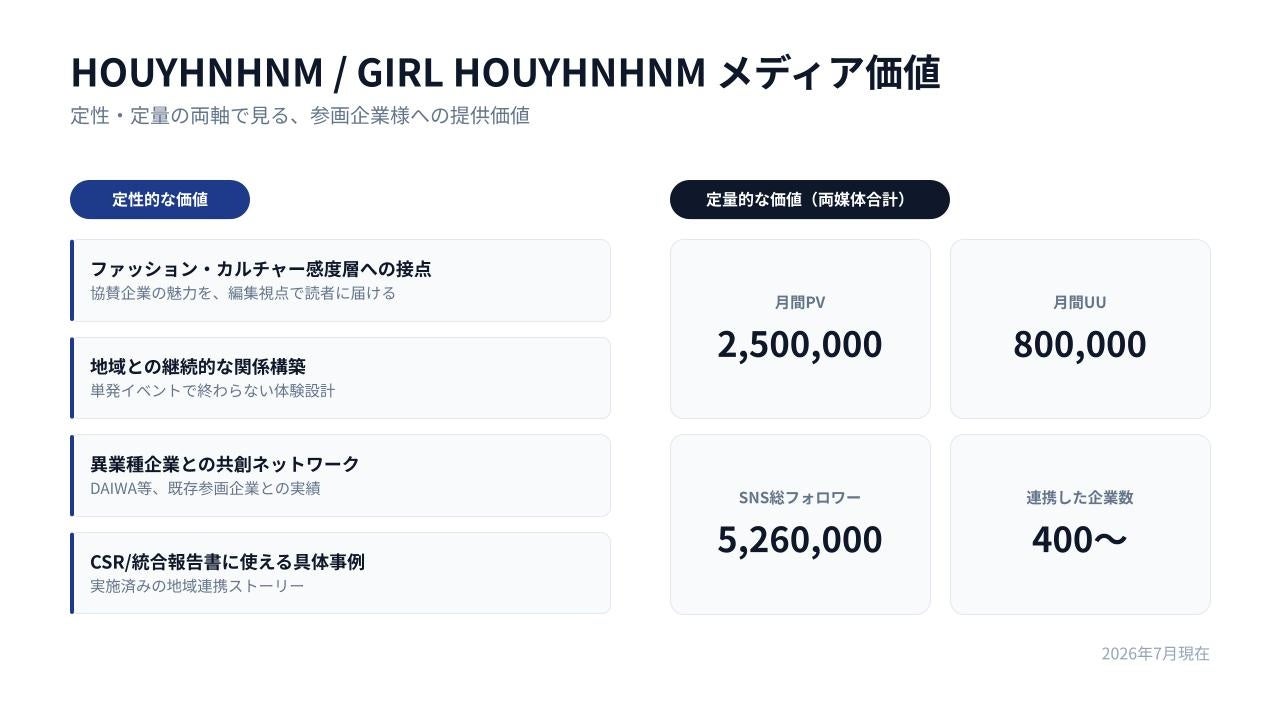
Task: Click the 定量的な価値（両媒体合計） pill label
Action: (810, 199)
